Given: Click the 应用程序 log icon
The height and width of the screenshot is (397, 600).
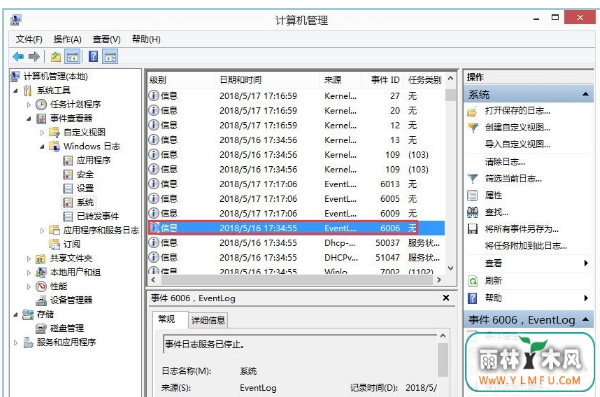Looking at the screenshot, I should (x=68, y=160).
